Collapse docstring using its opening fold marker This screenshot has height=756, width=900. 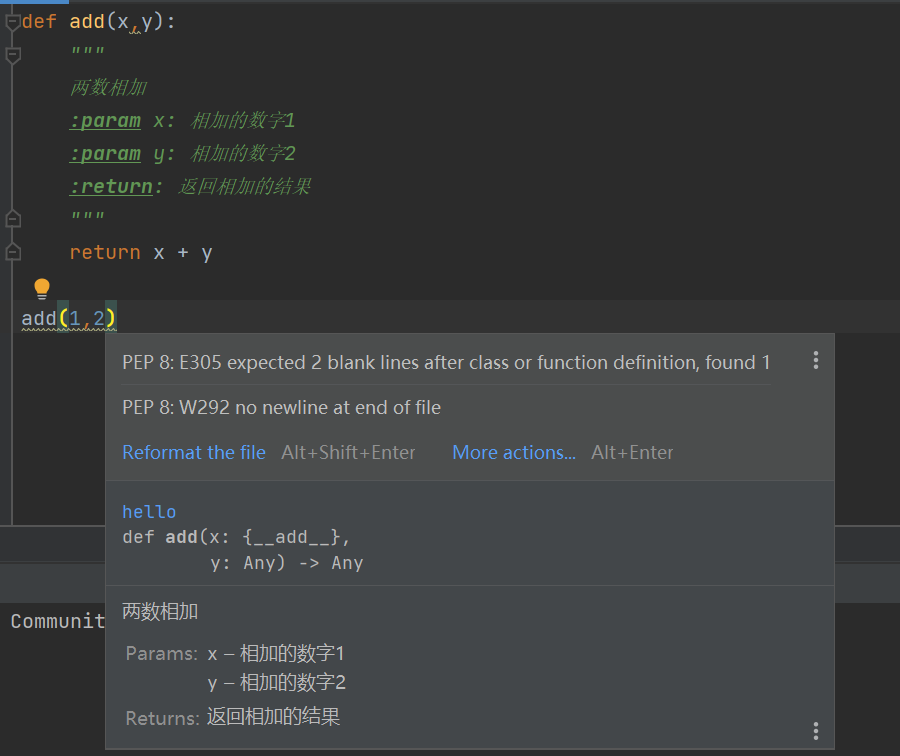[x=13, y=55]
